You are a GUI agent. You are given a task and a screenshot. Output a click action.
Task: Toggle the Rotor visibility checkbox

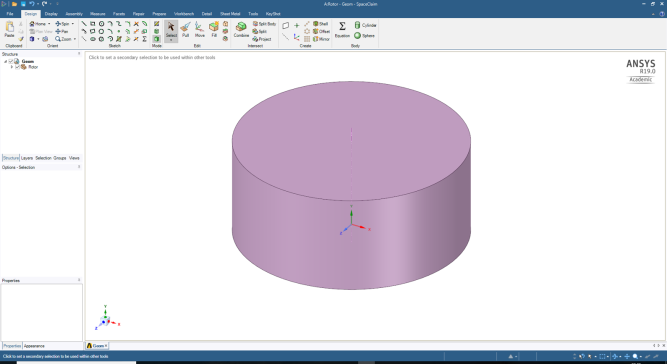[17, 67]
